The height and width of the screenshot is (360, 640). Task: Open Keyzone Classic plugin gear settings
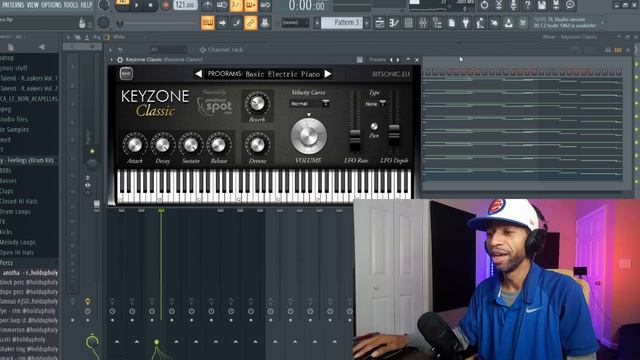(x=120, y=60)
